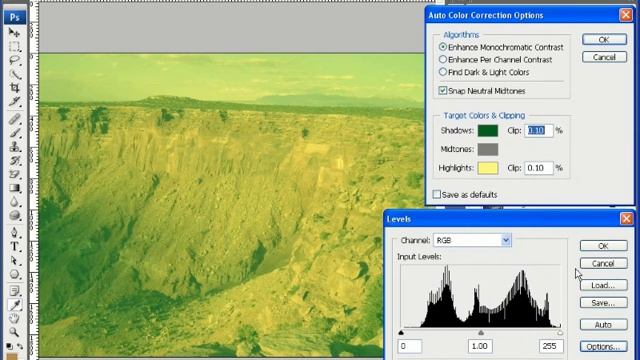Select the Move tool
Viewport: 640px width, 360px height.
click(x=14, y=33)
